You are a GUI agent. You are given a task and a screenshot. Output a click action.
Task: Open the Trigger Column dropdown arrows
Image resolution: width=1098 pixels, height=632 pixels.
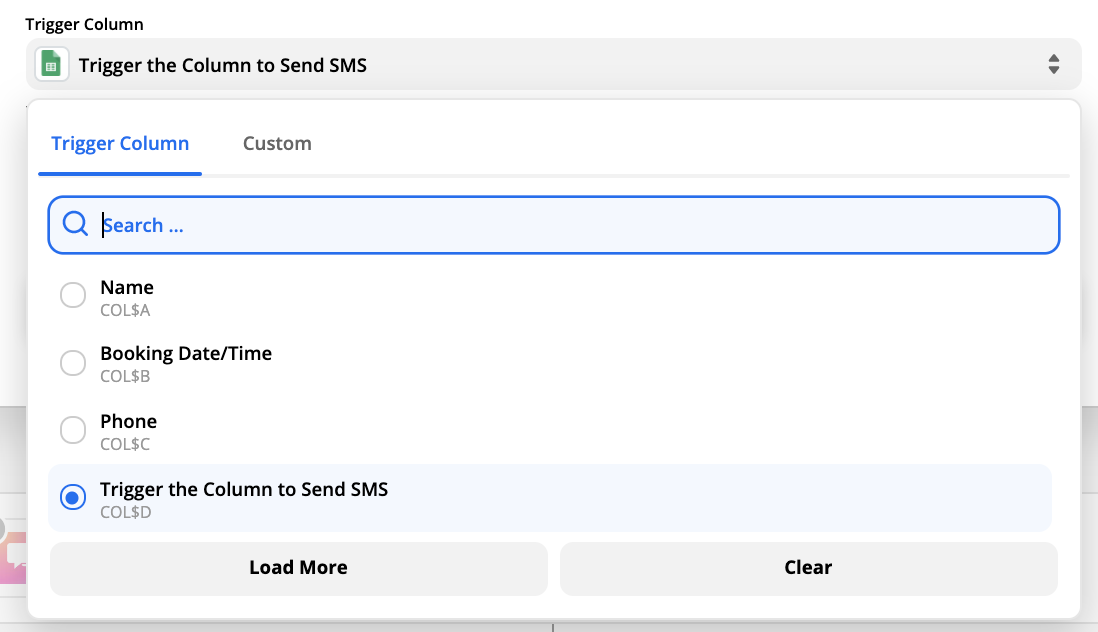click(x=1053, y=64)
